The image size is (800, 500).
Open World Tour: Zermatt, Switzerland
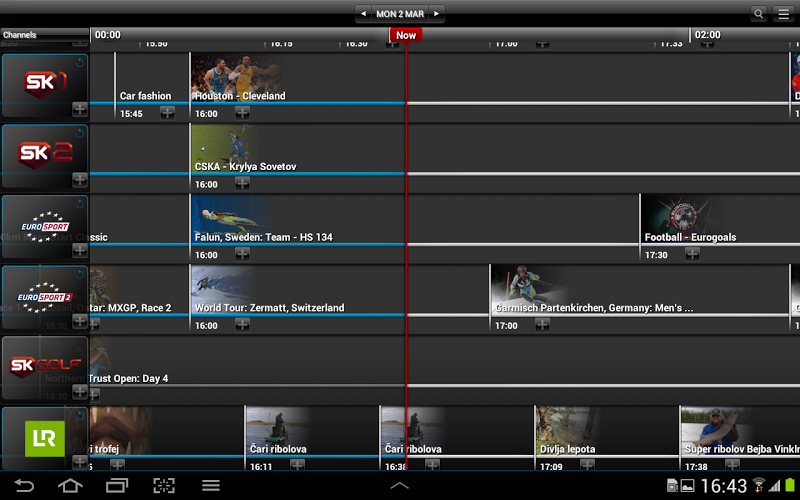[269, 308]
